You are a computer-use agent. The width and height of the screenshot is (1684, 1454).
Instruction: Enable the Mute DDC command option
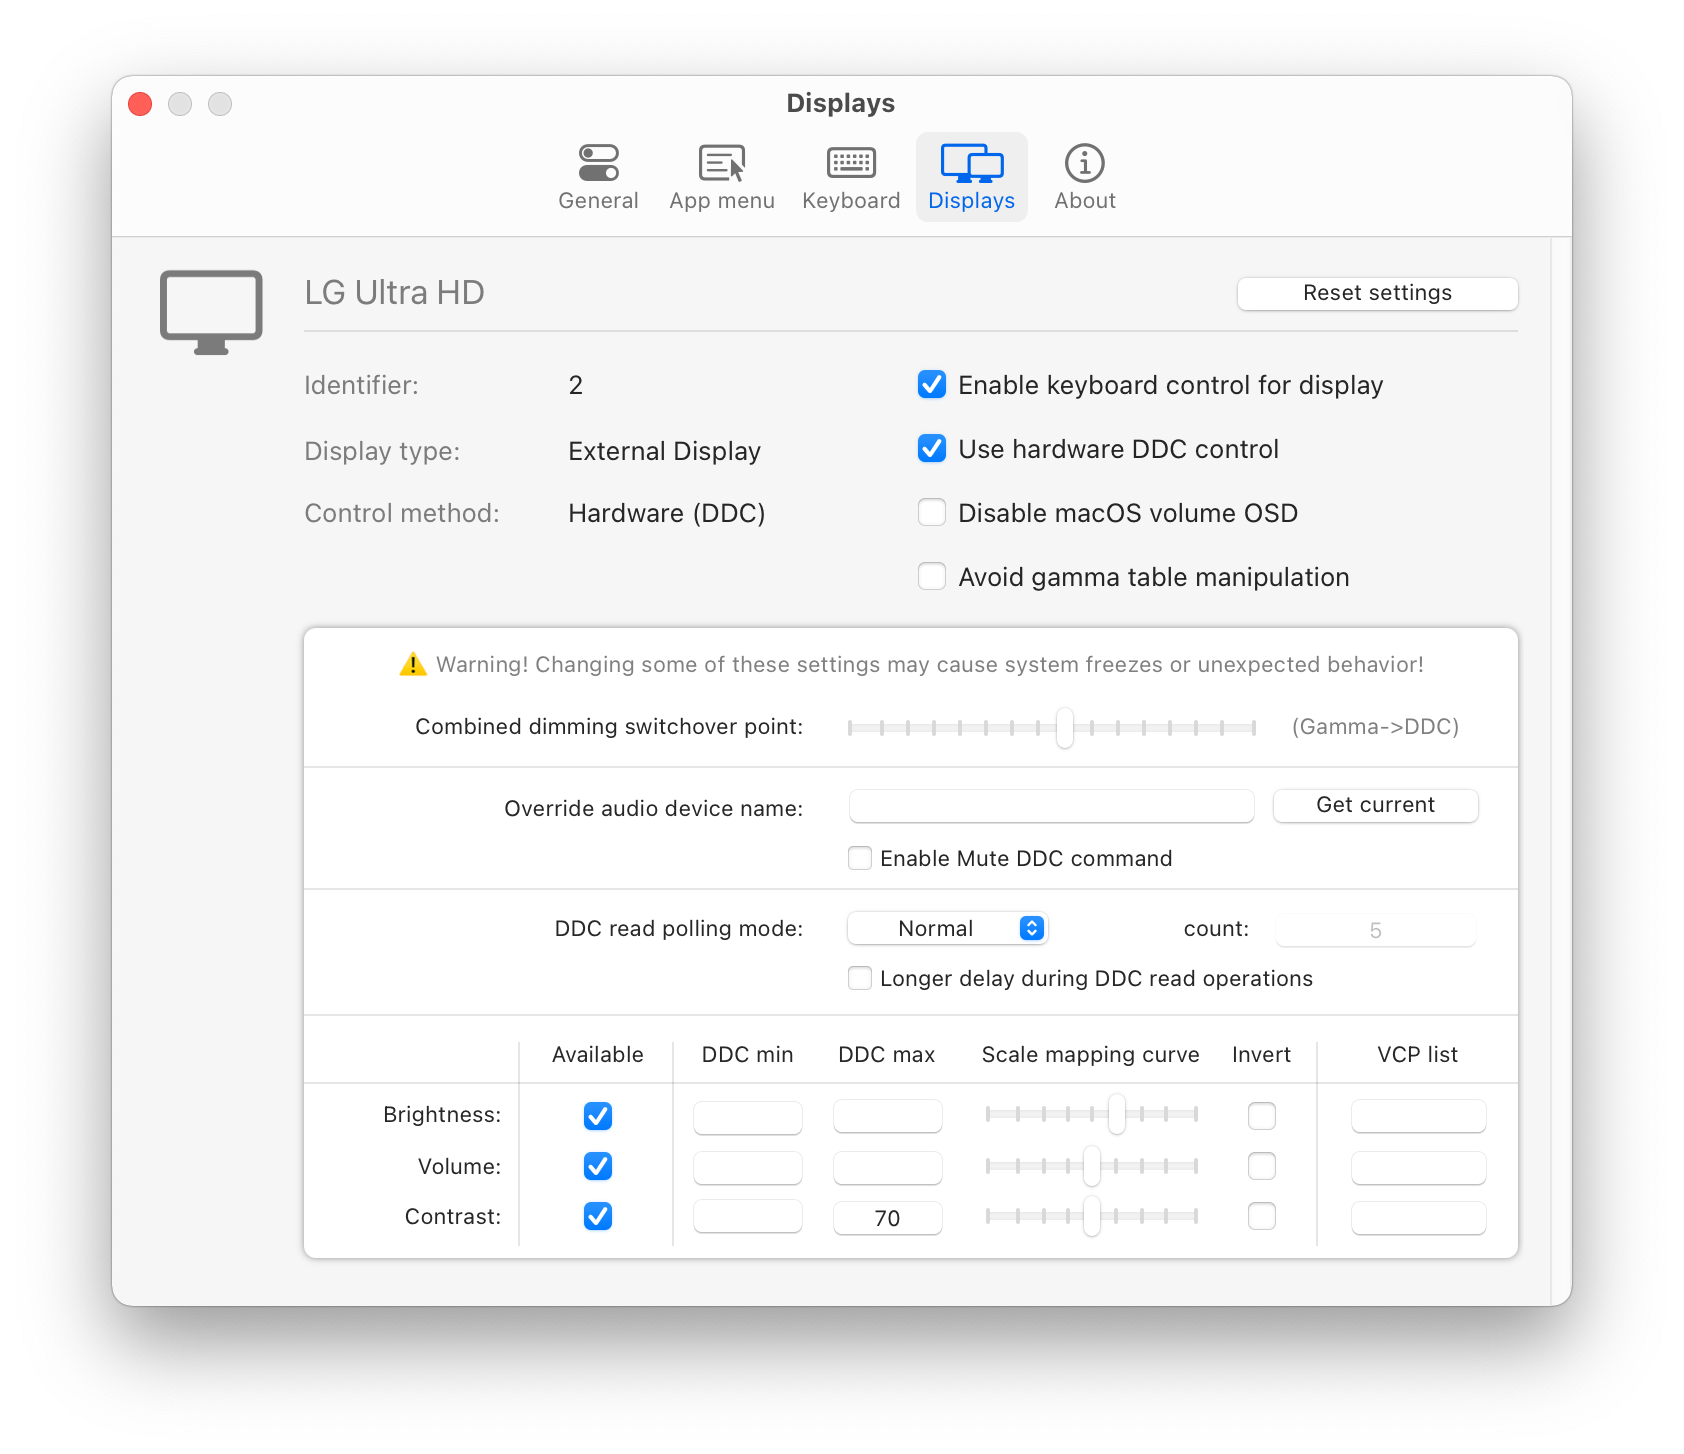(859, 857)
